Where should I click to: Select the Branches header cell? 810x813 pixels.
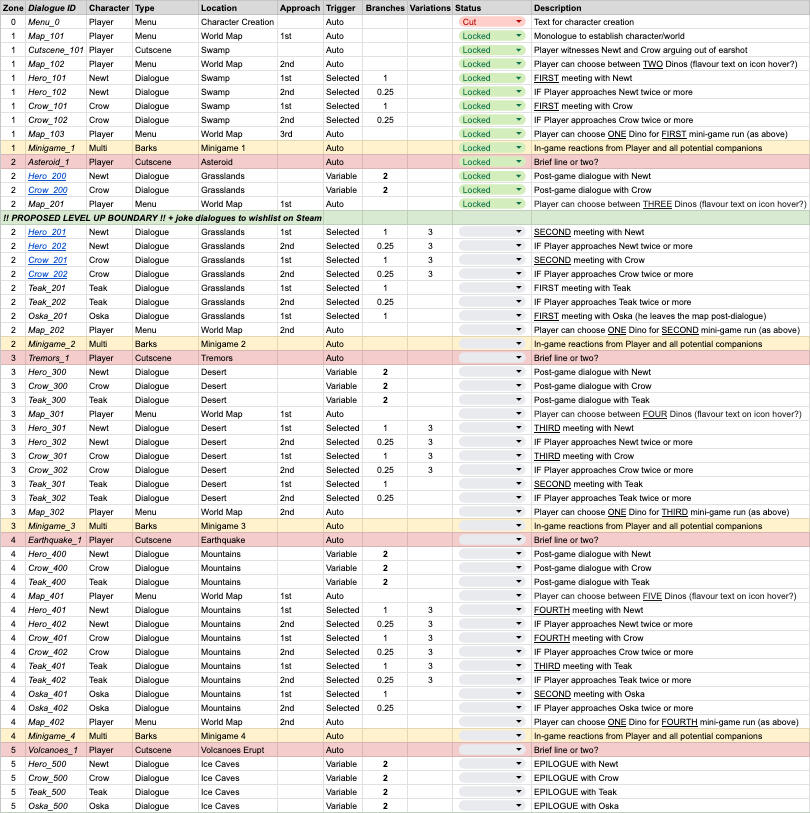(385, 7)
